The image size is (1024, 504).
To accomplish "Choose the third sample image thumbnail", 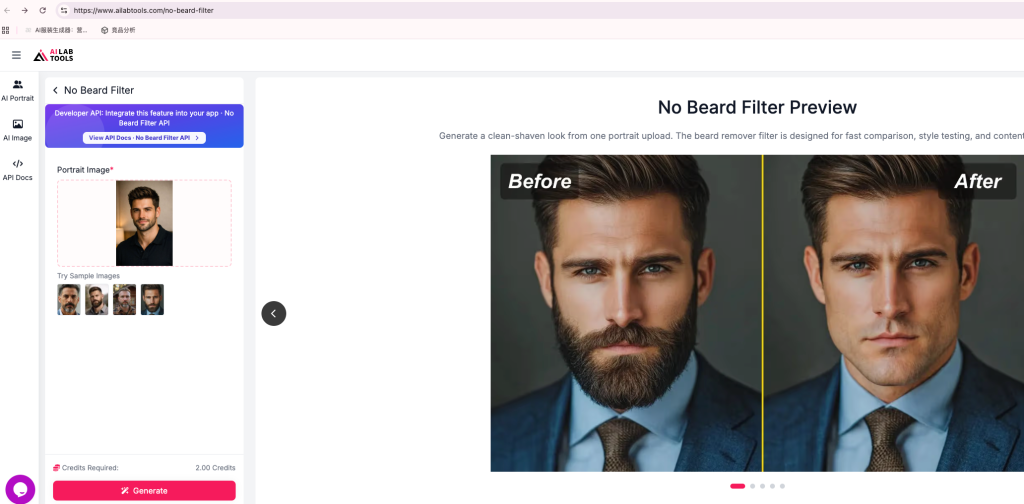I will pyautogui.click(x=125, y=300).
